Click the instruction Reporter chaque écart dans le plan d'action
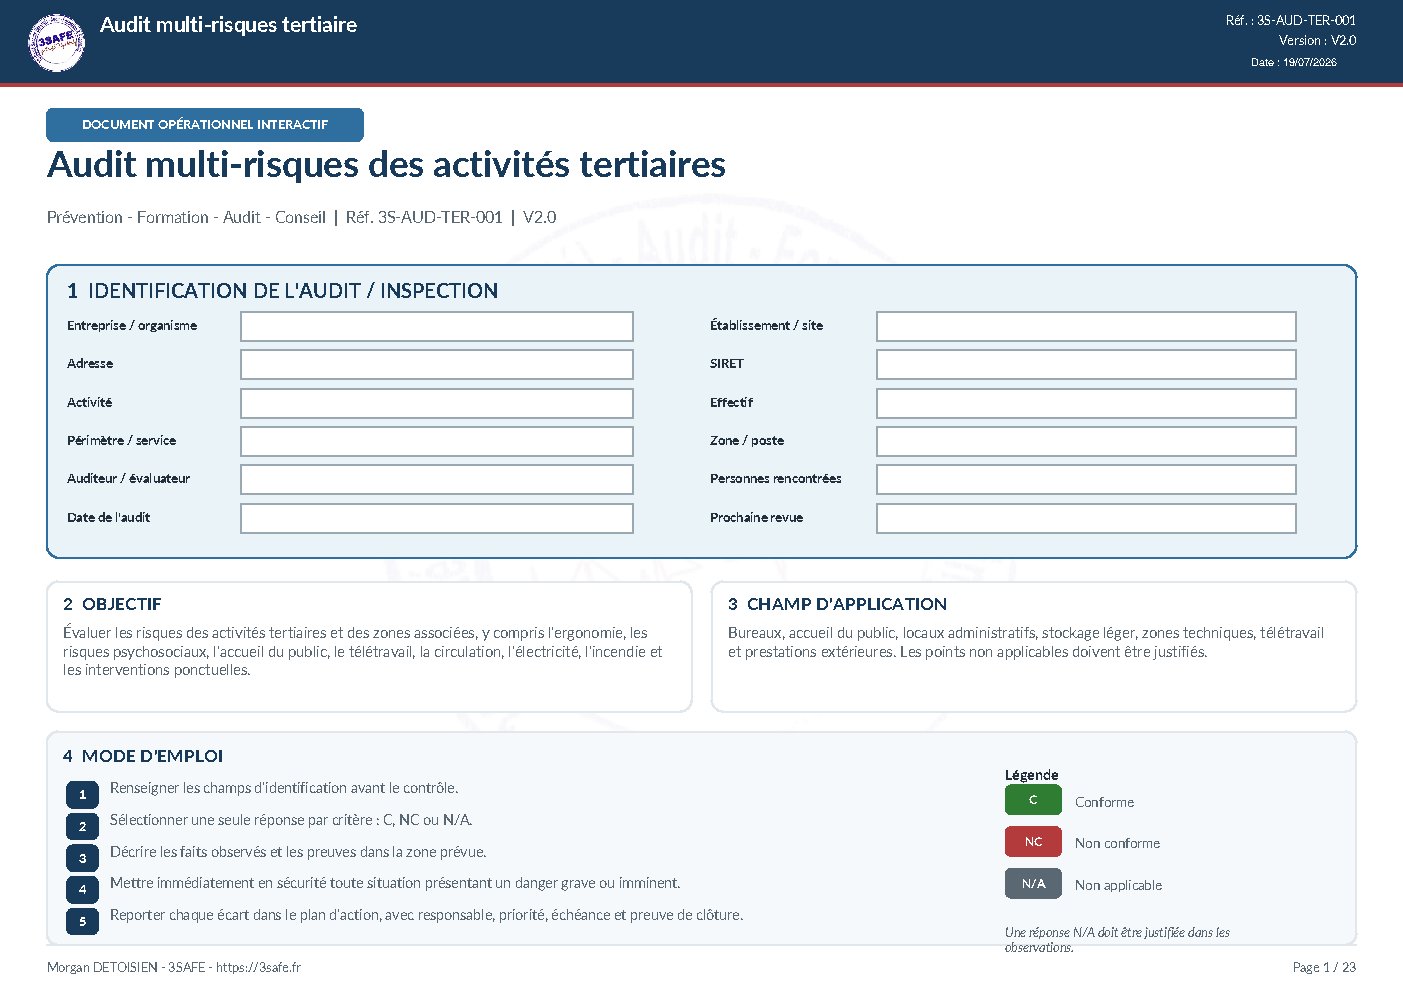1403x992 pixels. click(426, 915)
